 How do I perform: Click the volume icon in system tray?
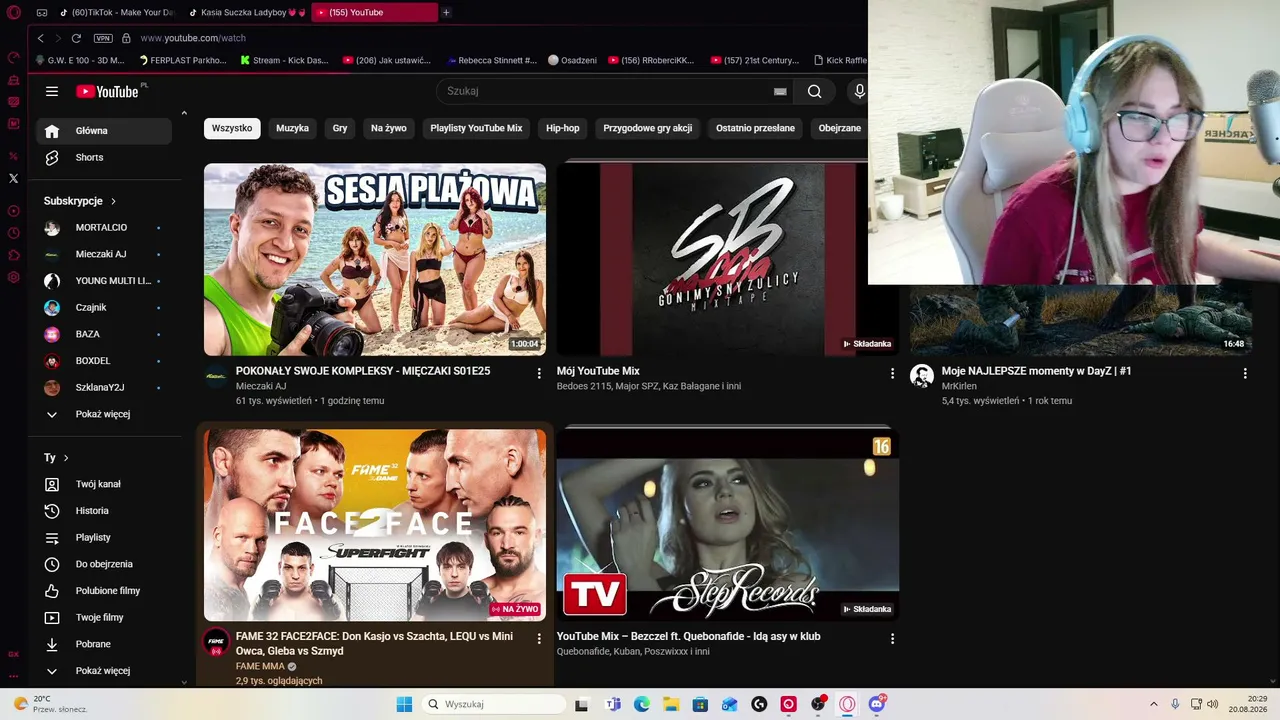[1213, 704]
